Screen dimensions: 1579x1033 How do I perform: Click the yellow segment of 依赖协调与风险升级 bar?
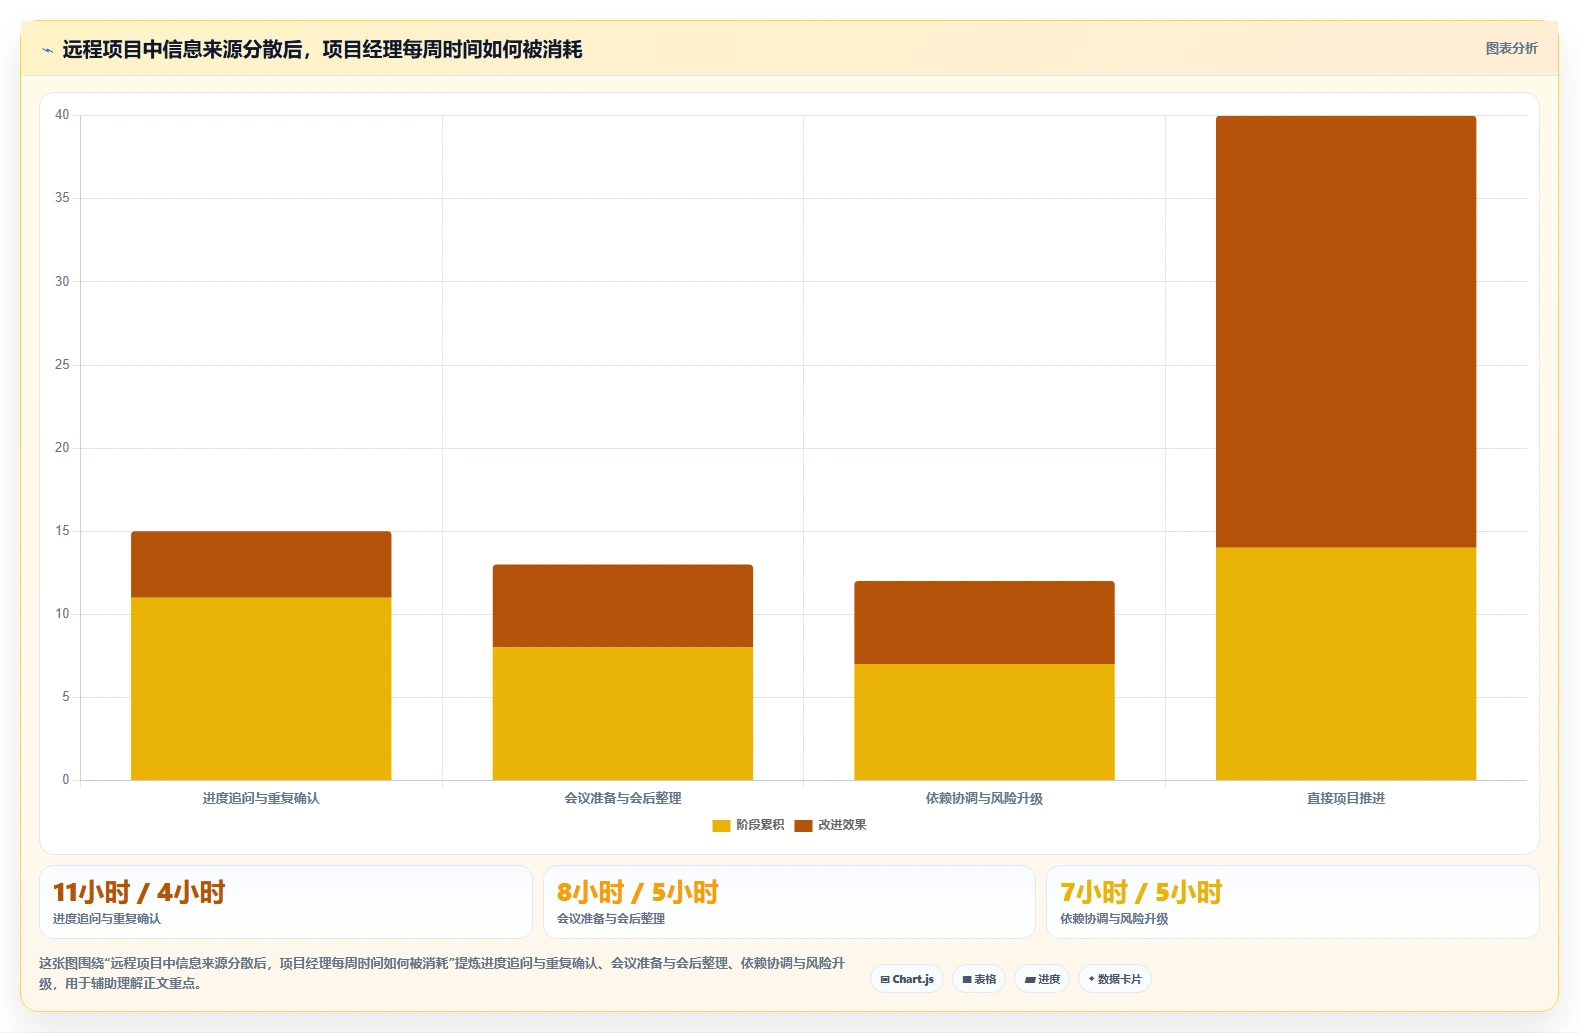(984, 722)
